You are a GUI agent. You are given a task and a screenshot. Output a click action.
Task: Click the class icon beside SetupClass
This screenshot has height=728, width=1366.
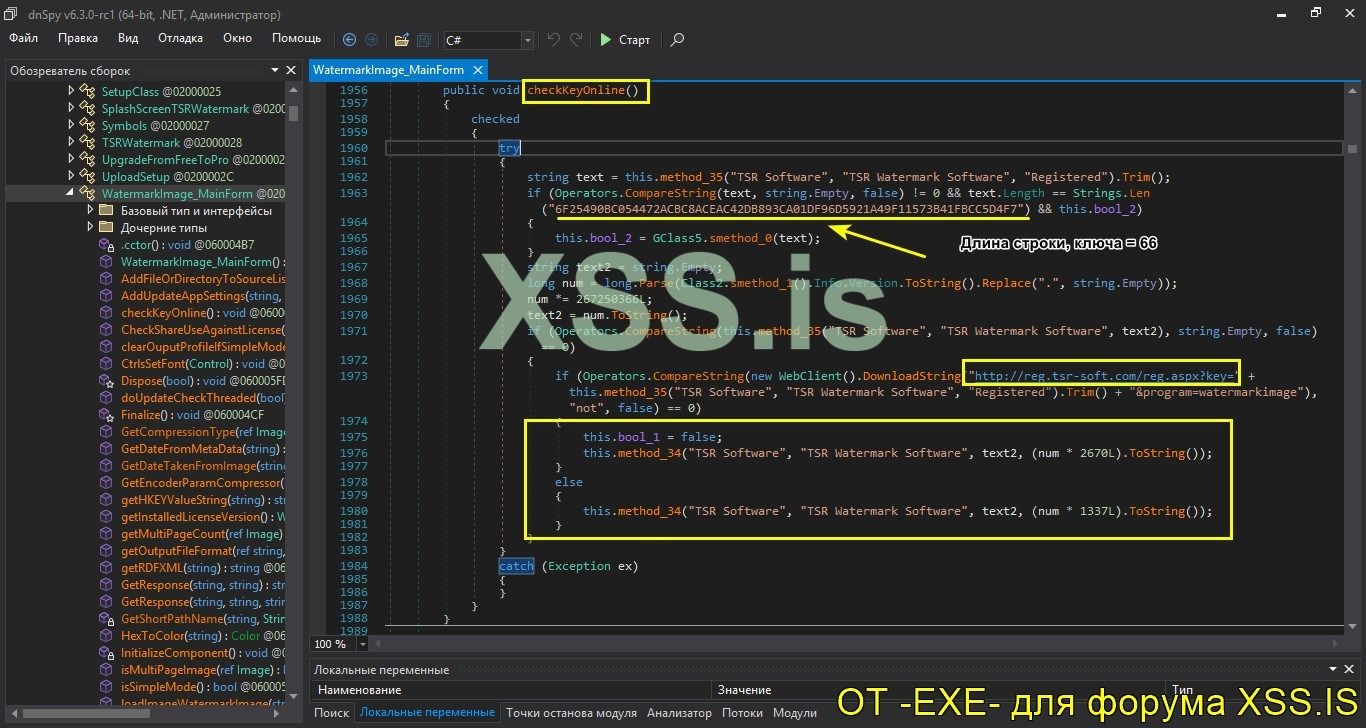[88, 91]
